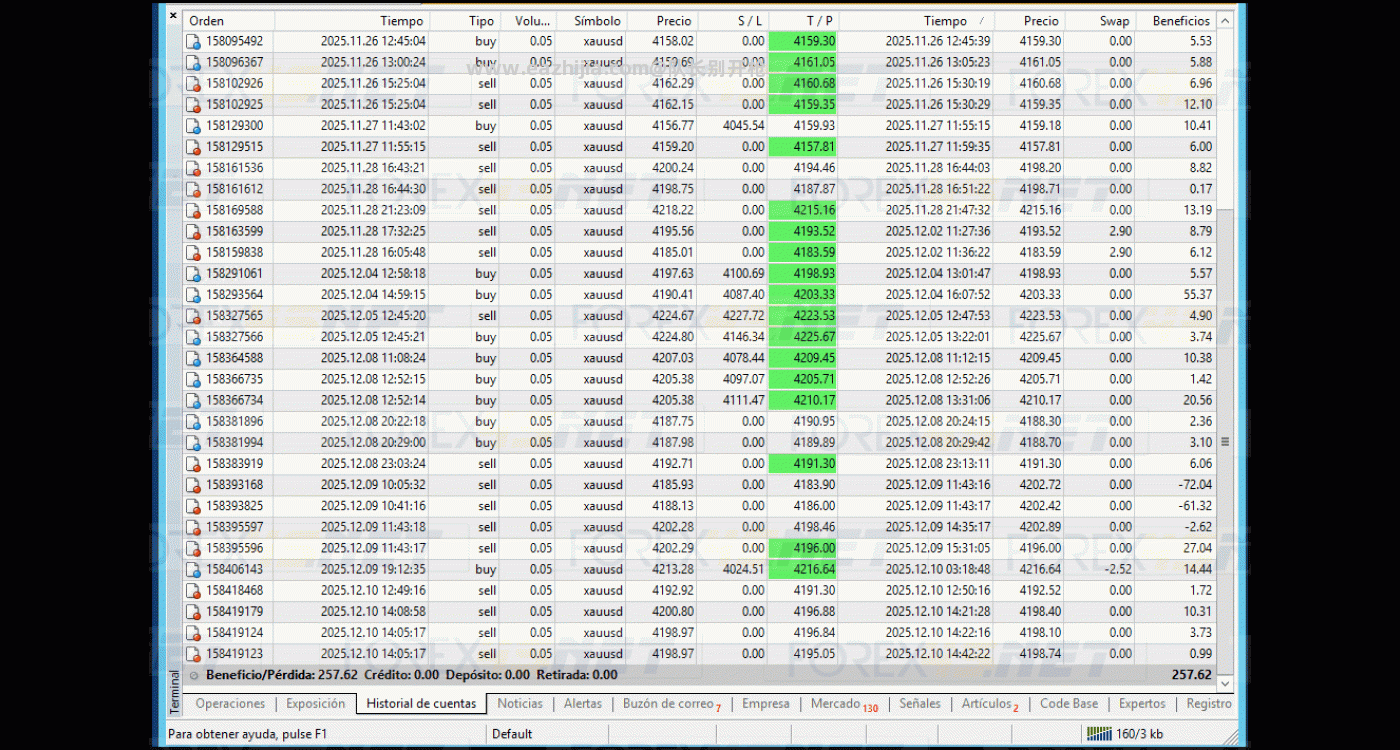Select the icon beside order 158293564

[x=193, y=295]
